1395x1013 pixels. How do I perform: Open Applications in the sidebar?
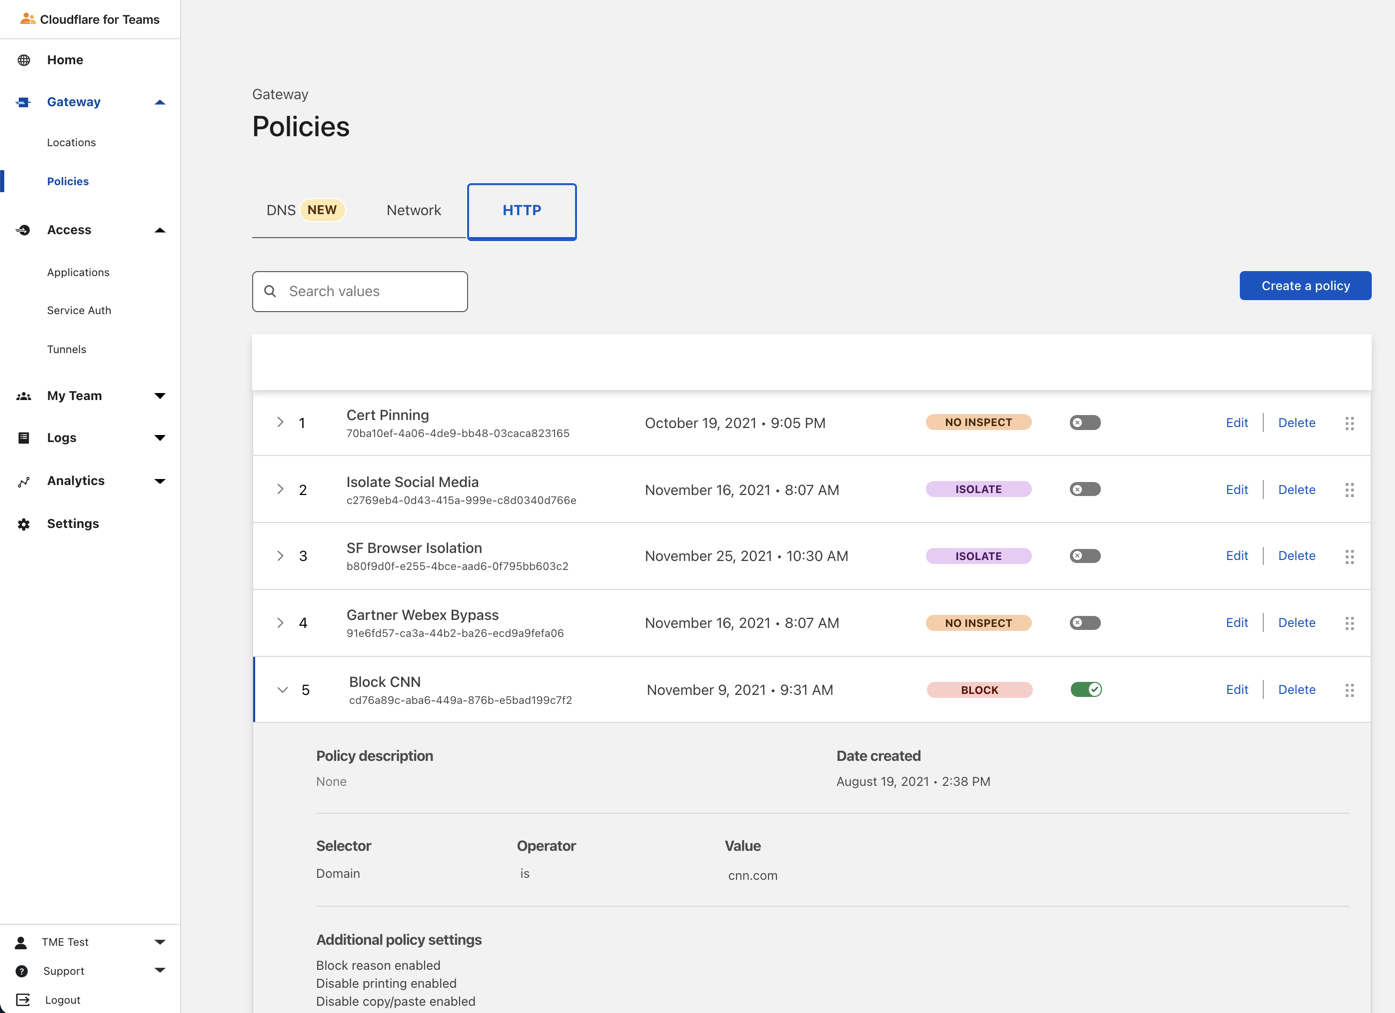tap(78, 272)
